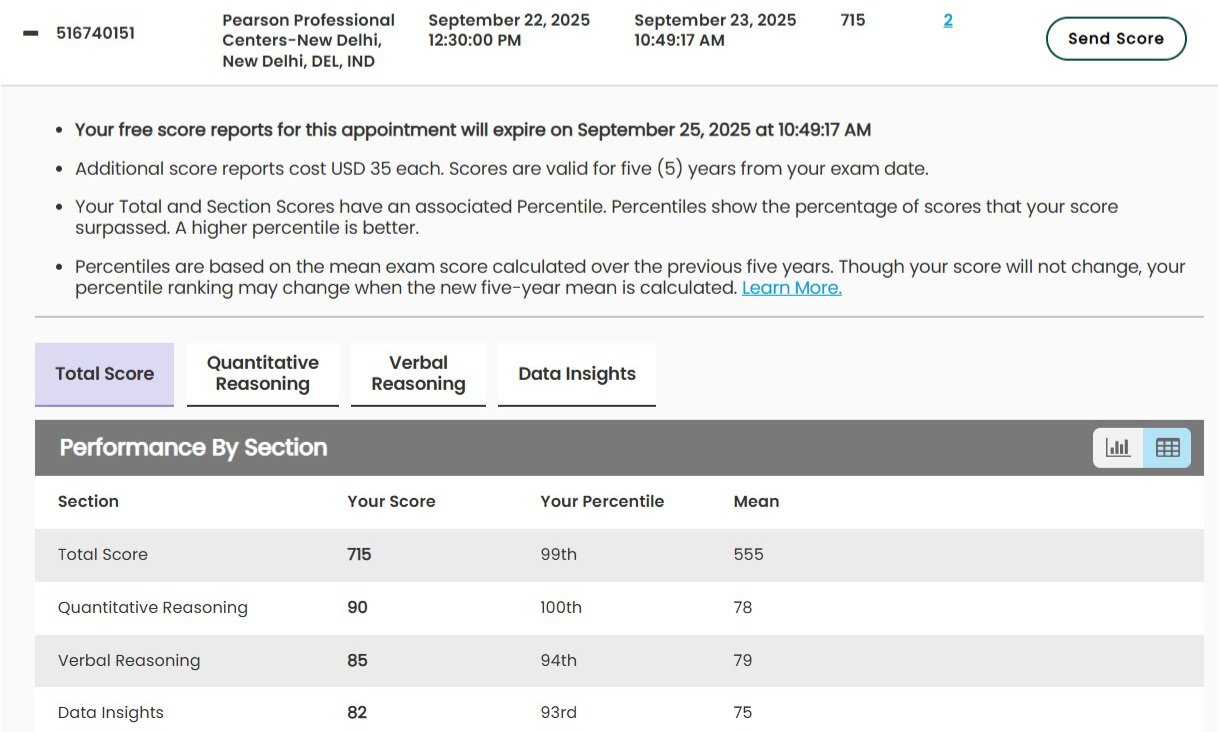Switch to bar chart view icon
This screenshot has width=1218, height=732.
pyautogui.click(x=1118, y=448)
